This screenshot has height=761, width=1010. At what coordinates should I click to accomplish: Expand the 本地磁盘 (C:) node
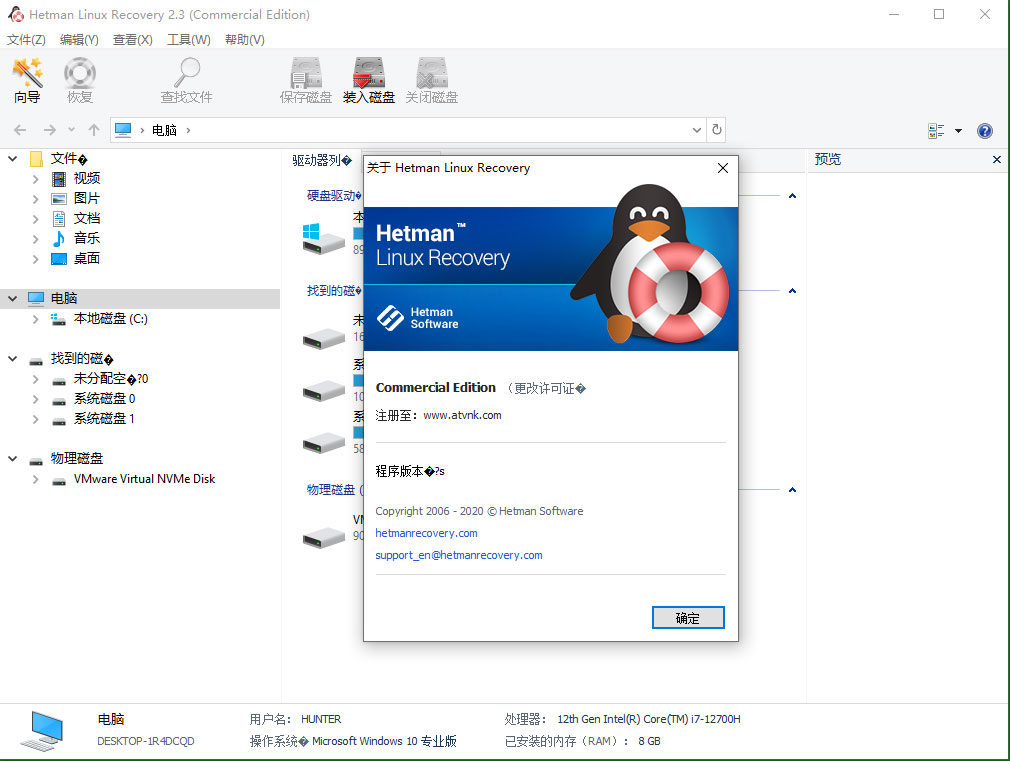click(x=35, y=319)
